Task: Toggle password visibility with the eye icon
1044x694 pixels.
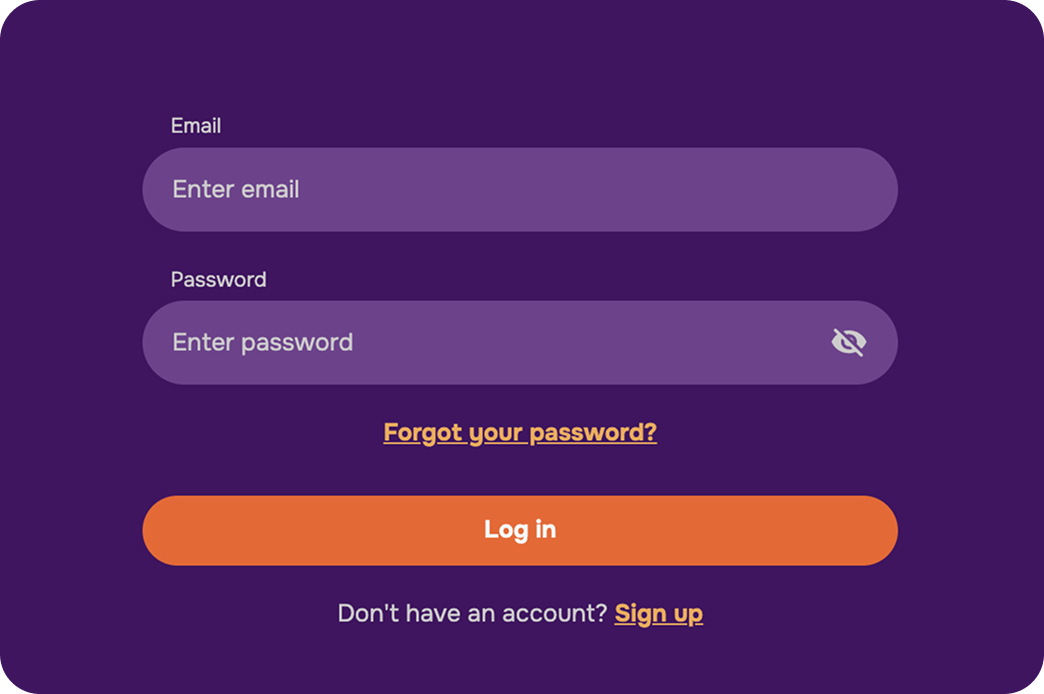Action: (848, 342)
